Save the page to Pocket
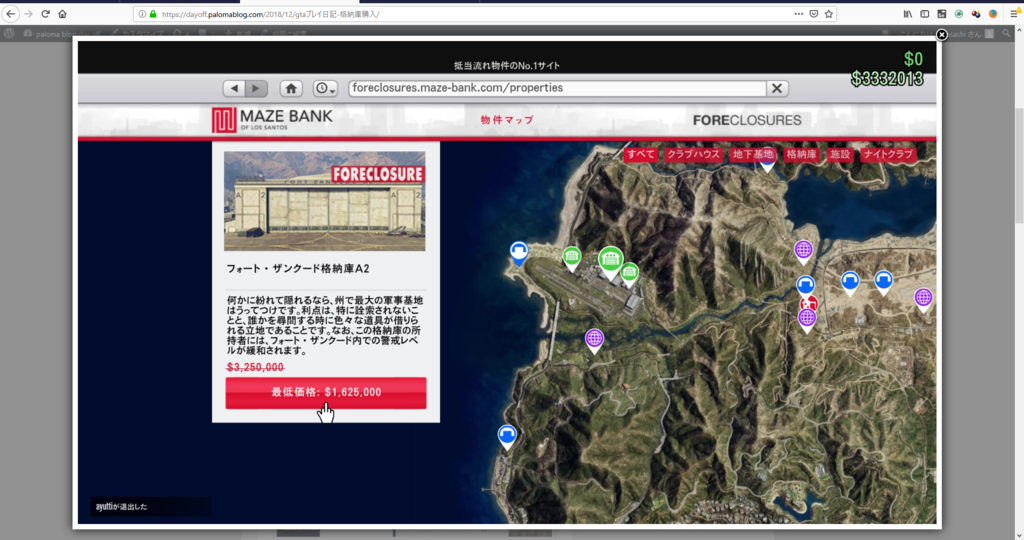 (x=814, y=14)
